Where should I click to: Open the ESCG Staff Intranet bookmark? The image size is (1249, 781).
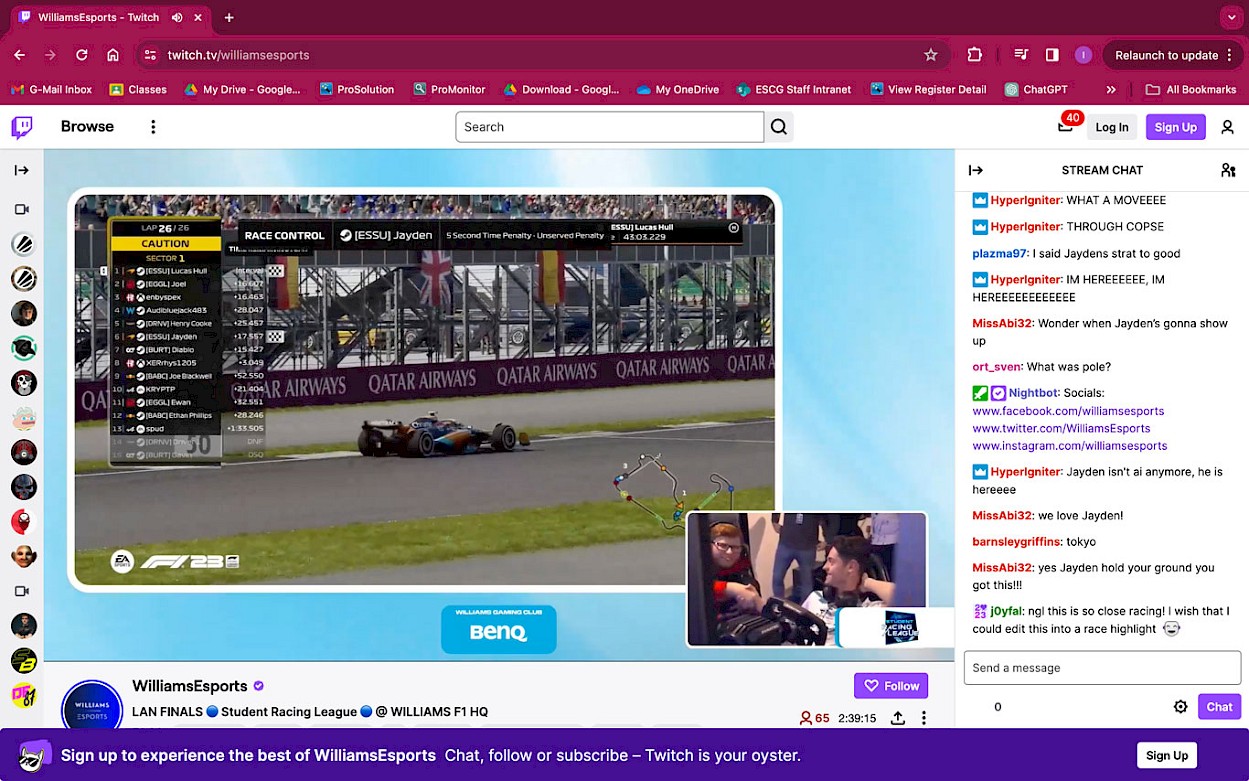coord(794,89)
